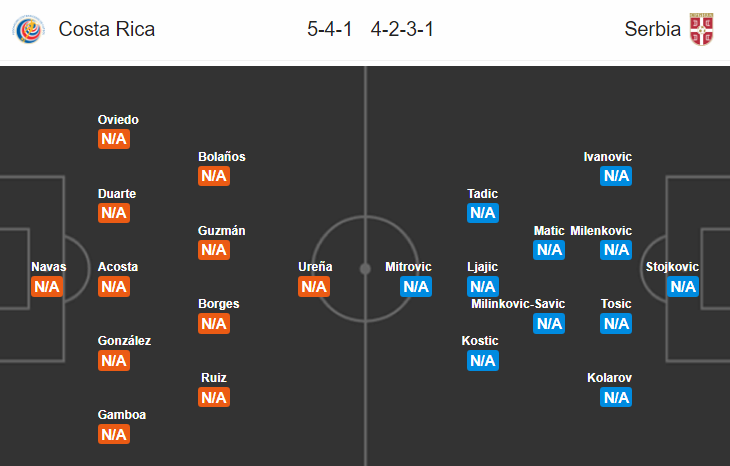Screen dimensions: 730x466
Task: Click Matic's N/A rating badge
Action: 549,250
